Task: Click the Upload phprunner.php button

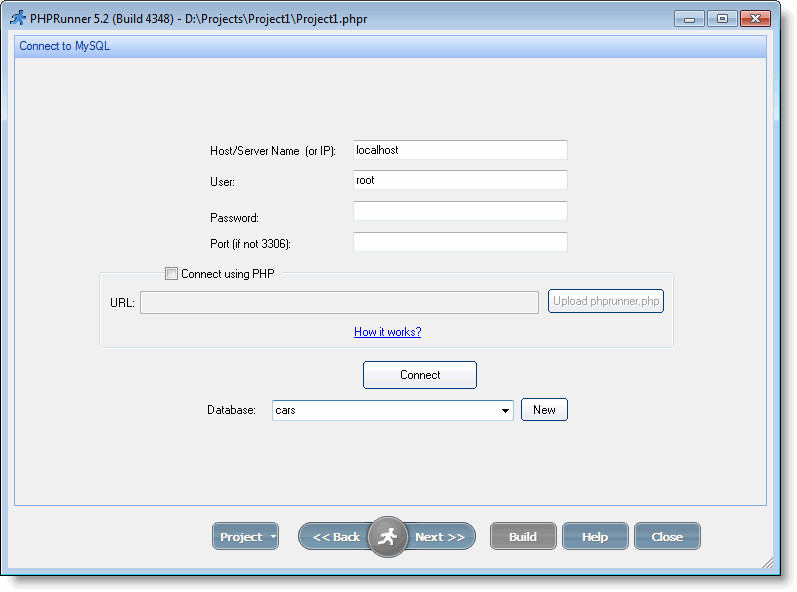Action: point(606,301)
